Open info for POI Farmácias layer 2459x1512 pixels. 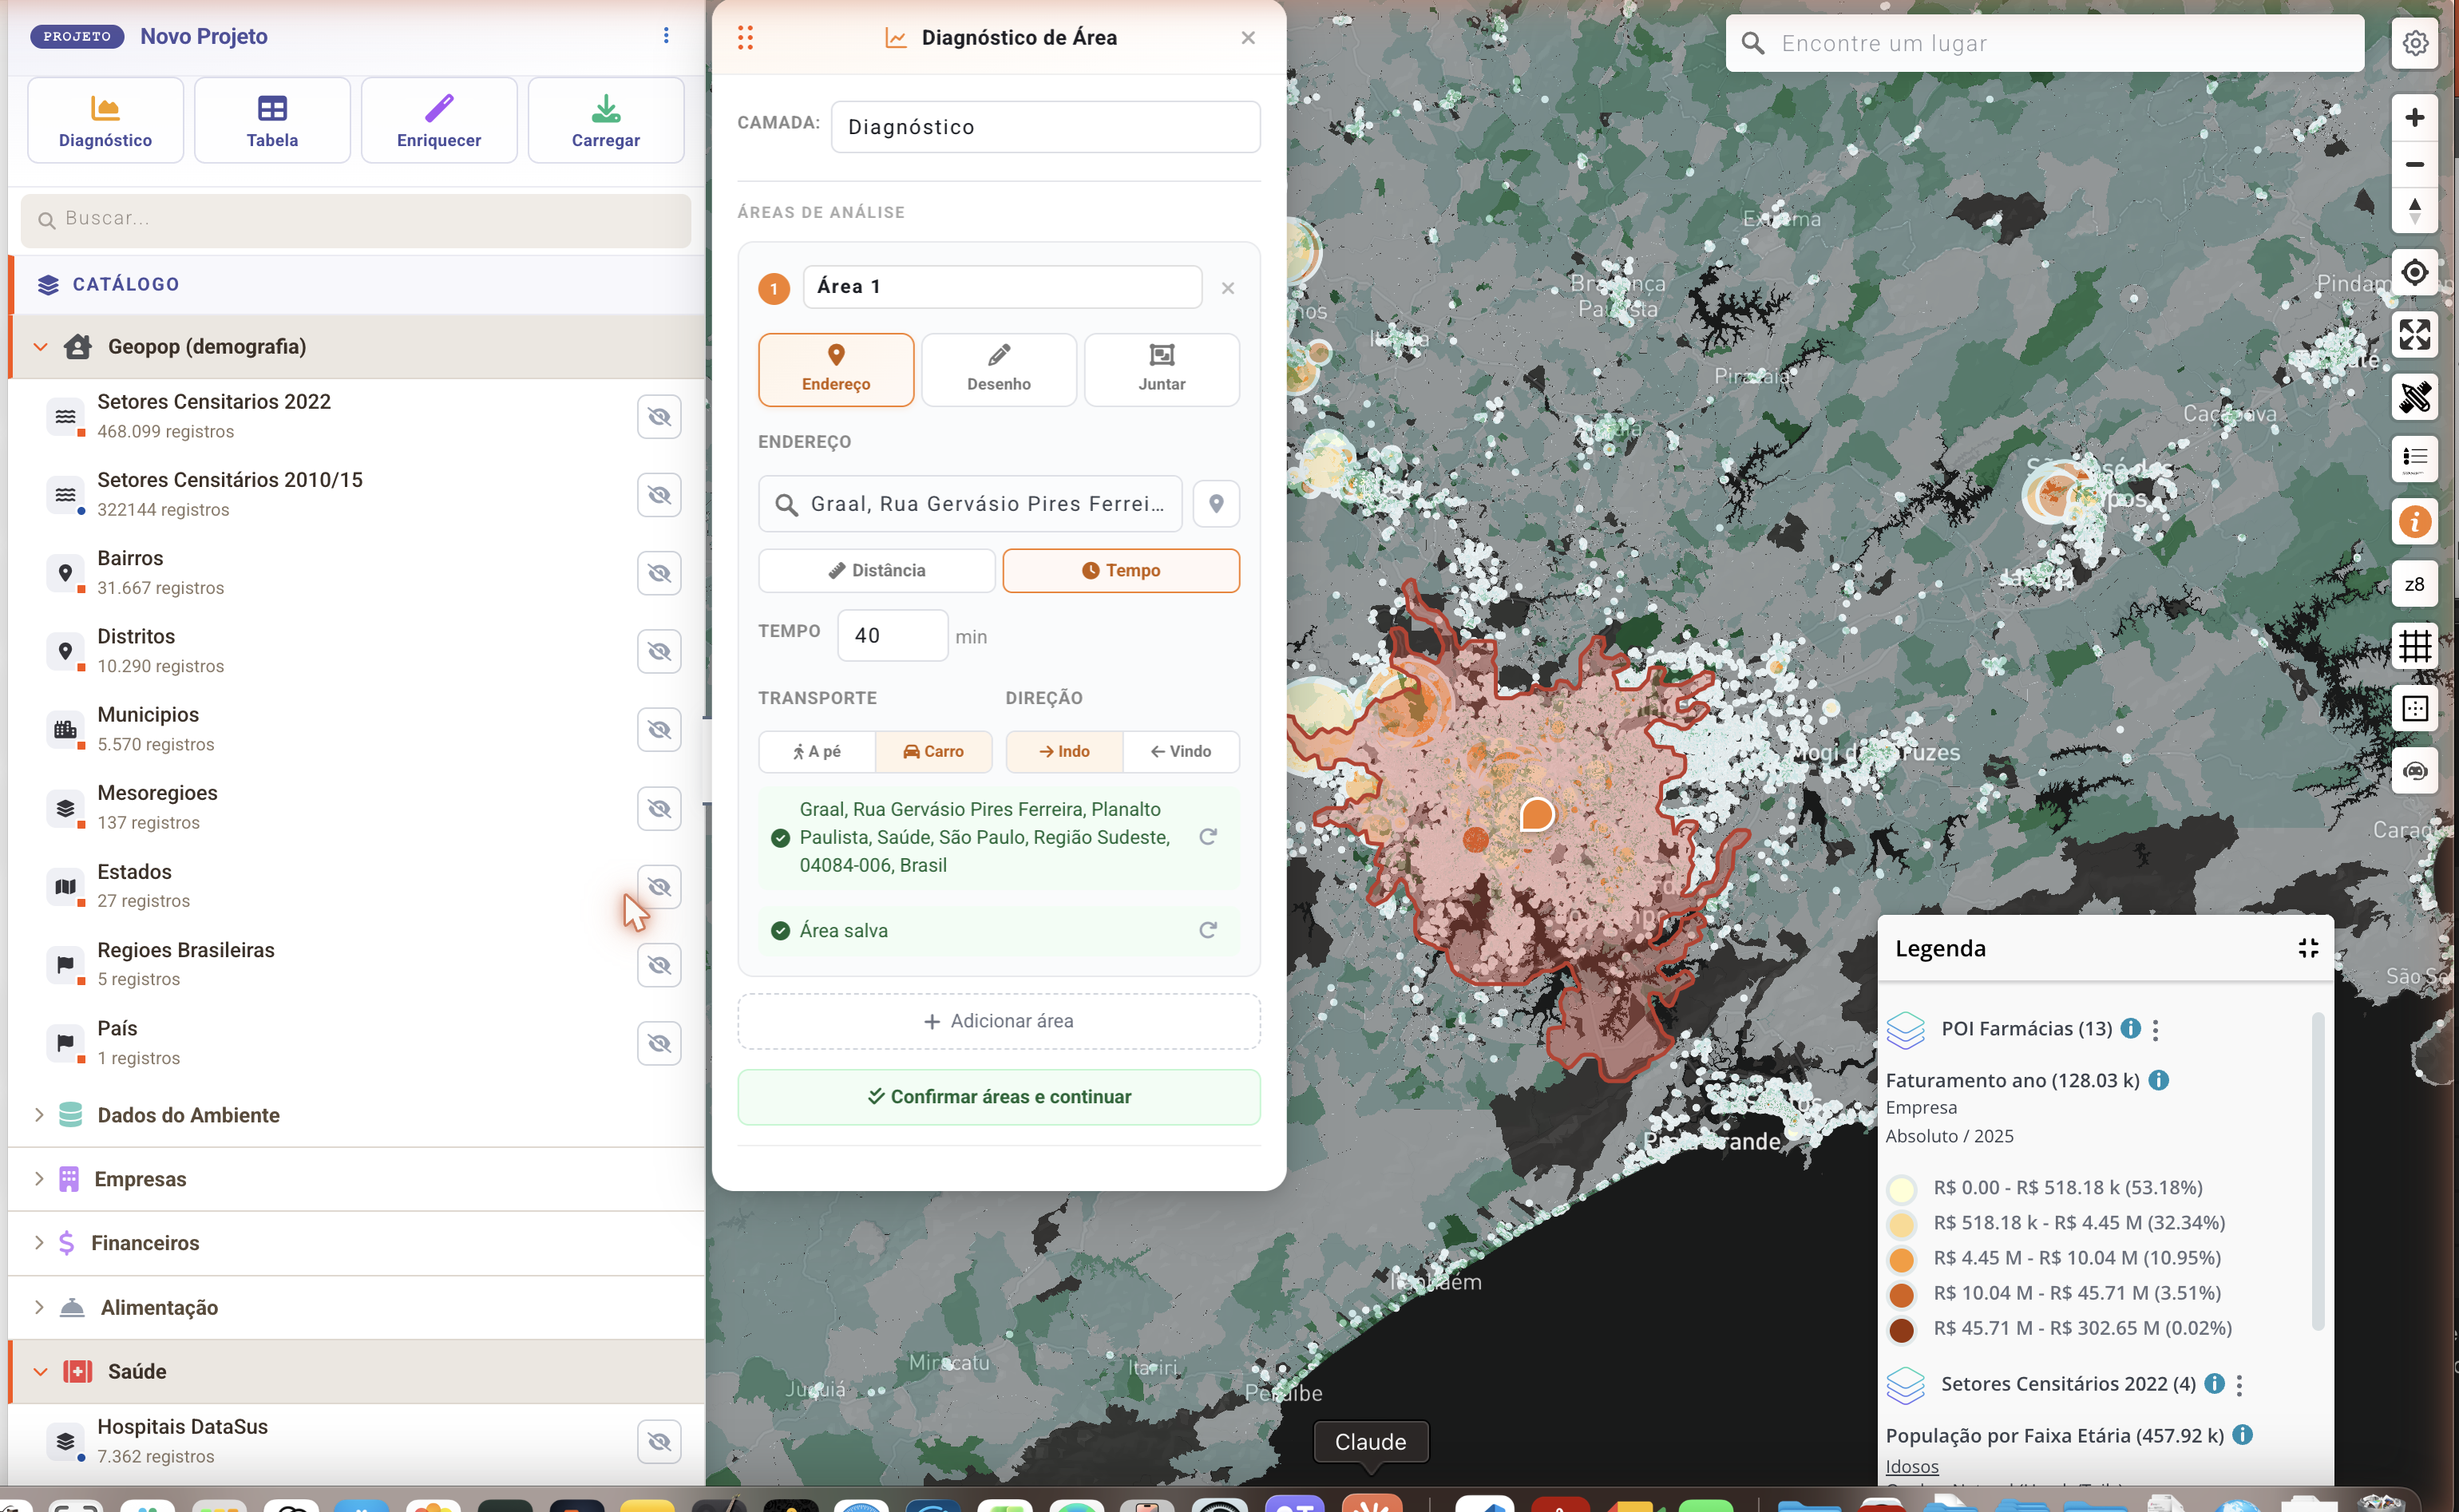2130,1028
